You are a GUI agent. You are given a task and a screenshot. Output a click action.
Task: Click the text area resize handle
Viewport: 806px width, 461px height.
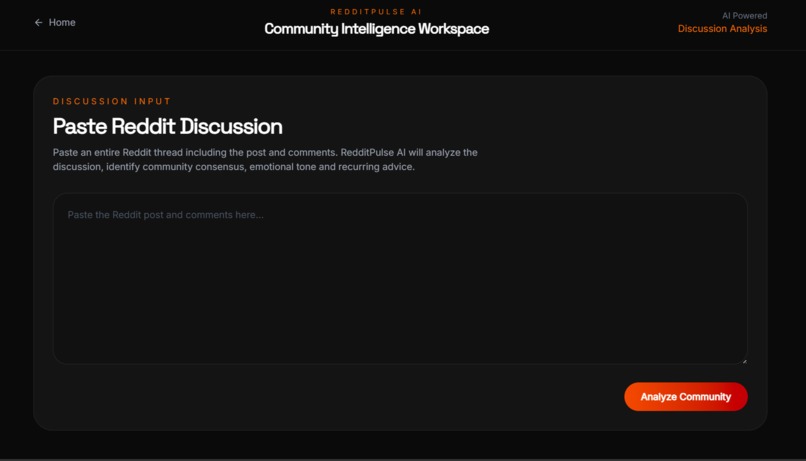click(x=744, y=361)
